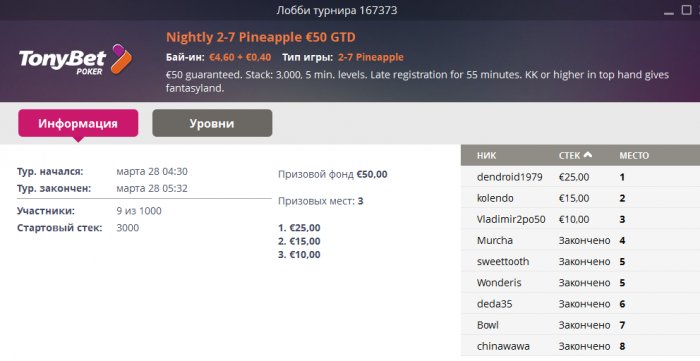The height and width of the screenshot is (361, 700).
Task: Click the Nightly 2-7 Pineapple €50 GTD title
Action: point(261,37)
